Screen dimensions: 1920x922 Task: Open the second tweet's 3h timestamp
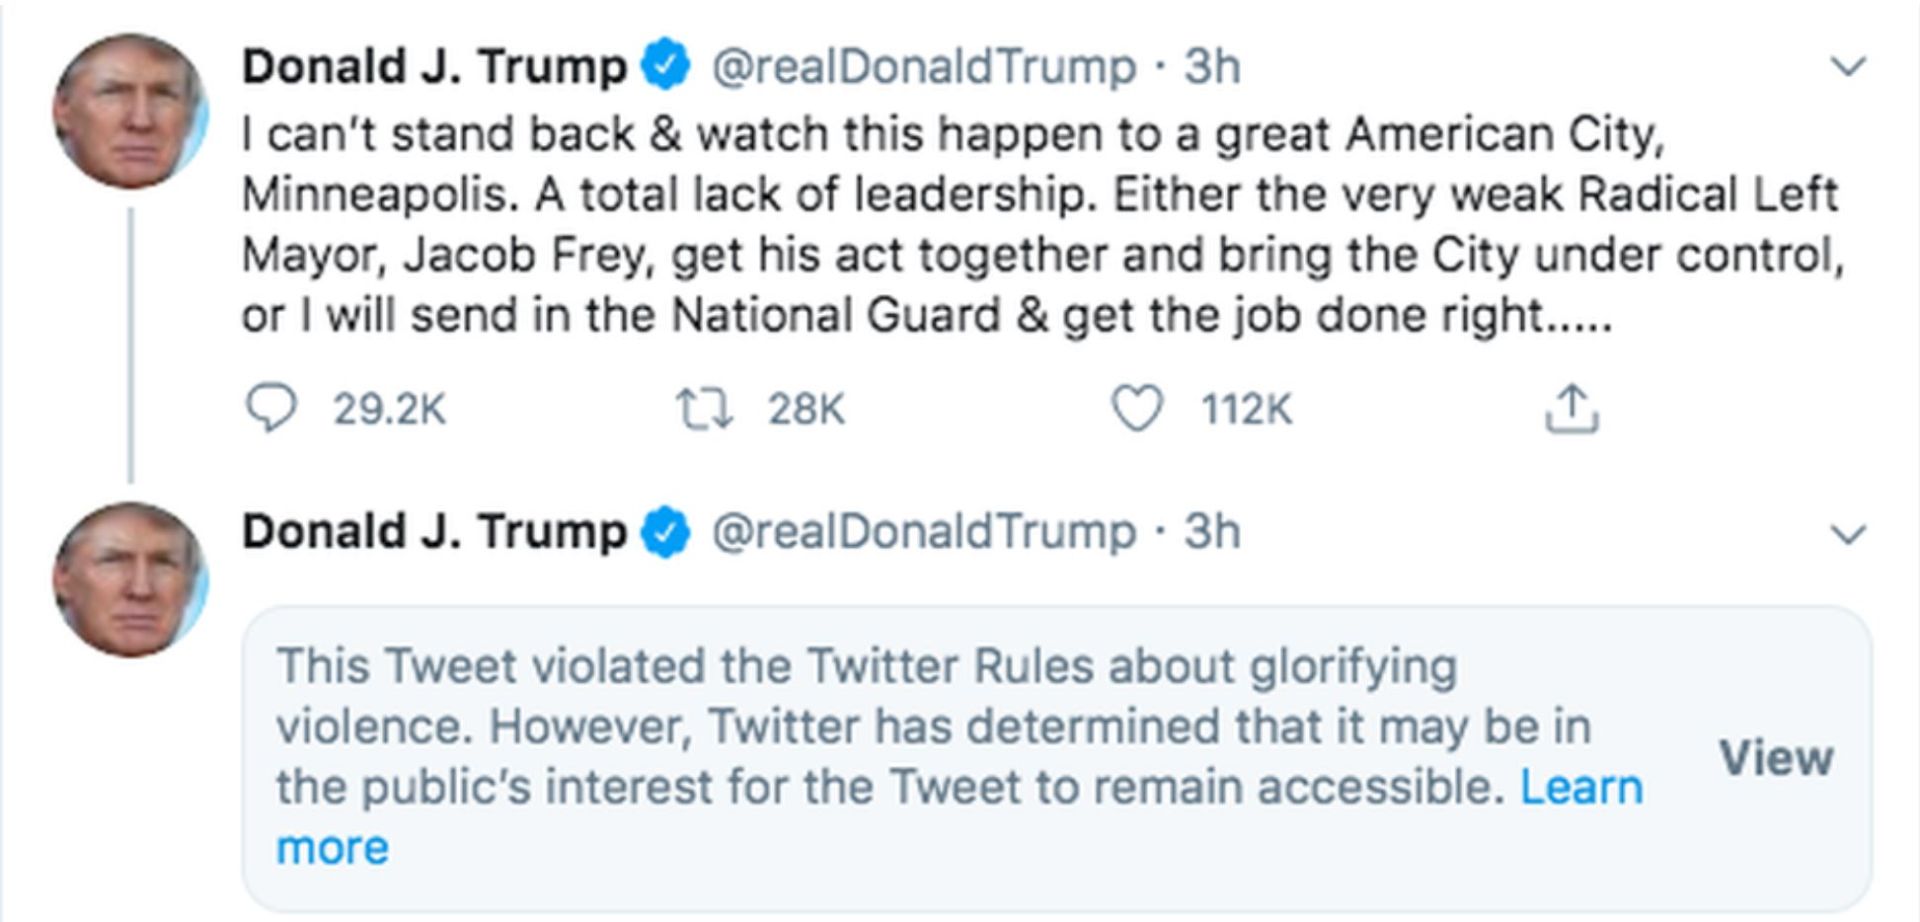pyautogui.click(x=1212, y=532)
